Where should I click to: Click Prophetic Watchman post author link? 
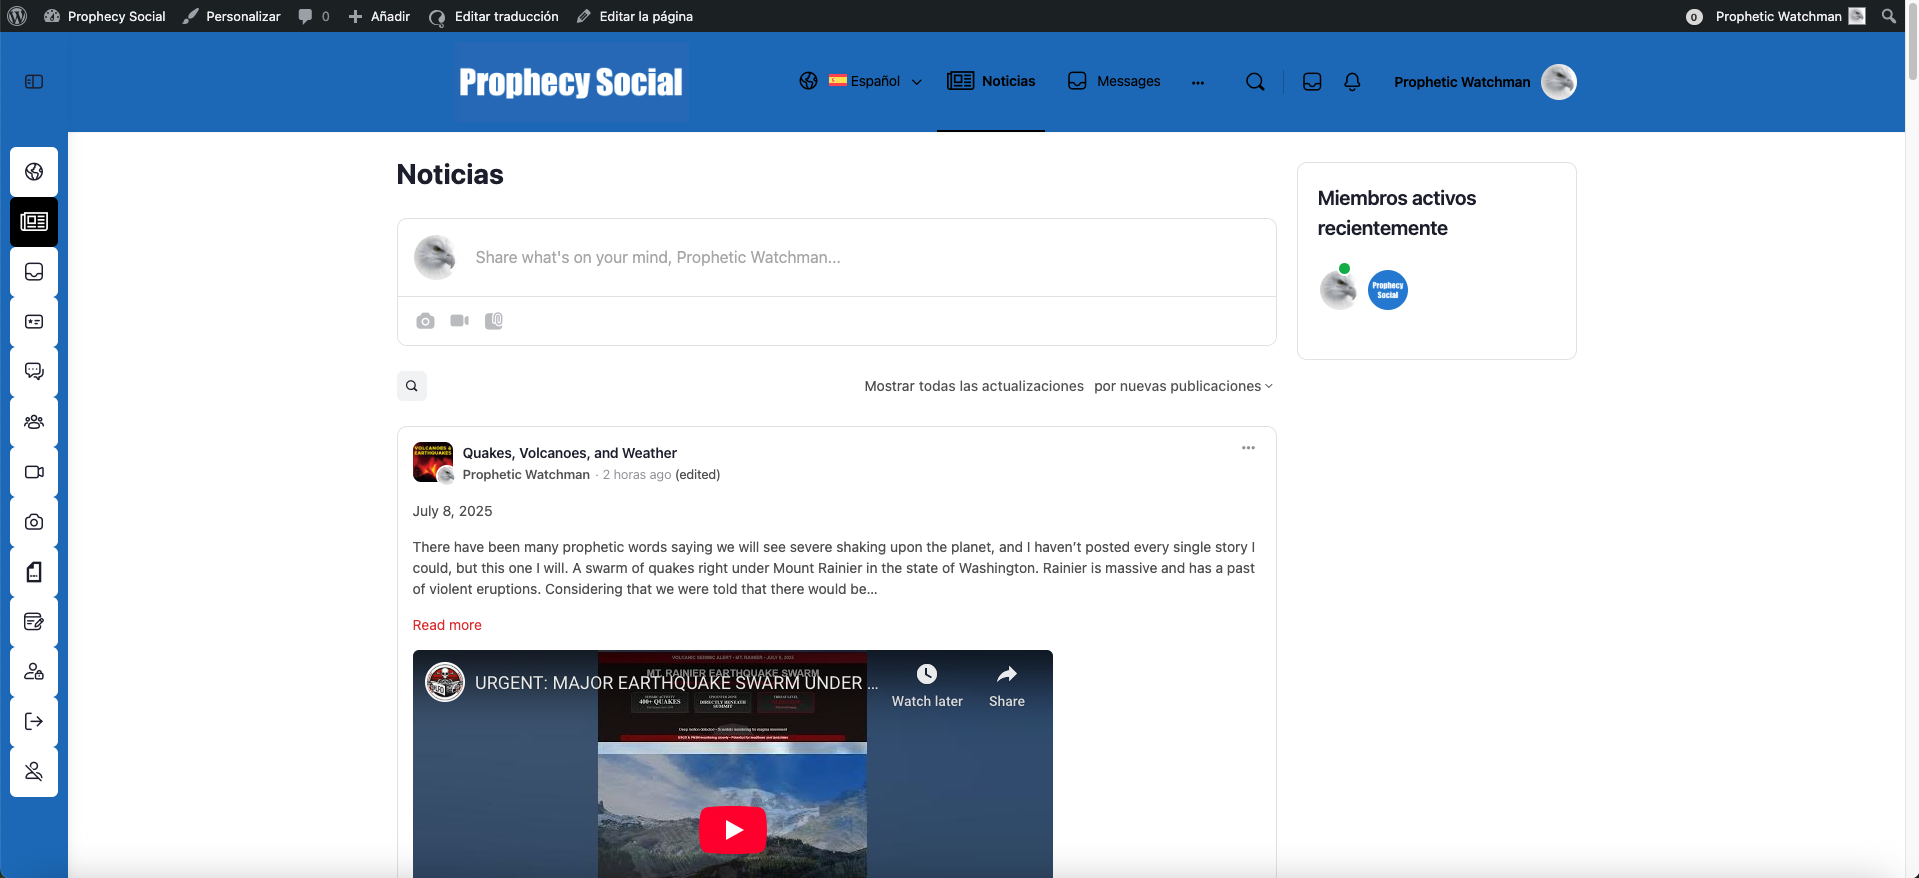526,475
